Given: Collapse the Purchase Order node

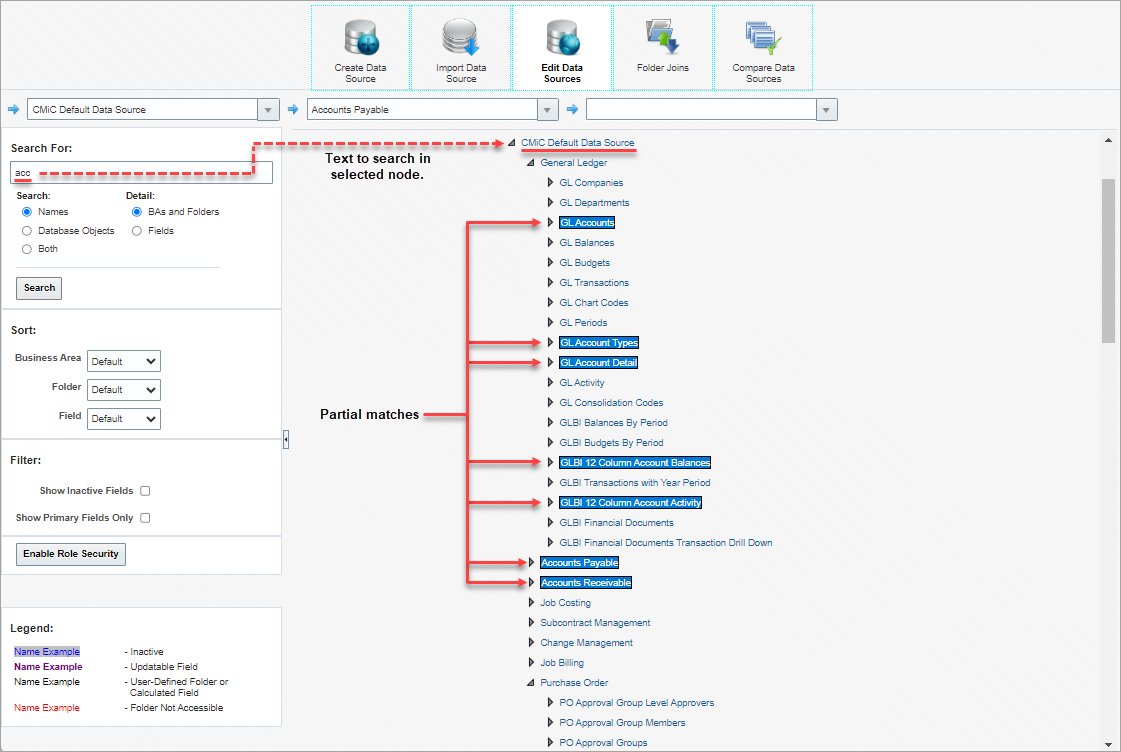Looking at the screenshot, I should 530,683.
